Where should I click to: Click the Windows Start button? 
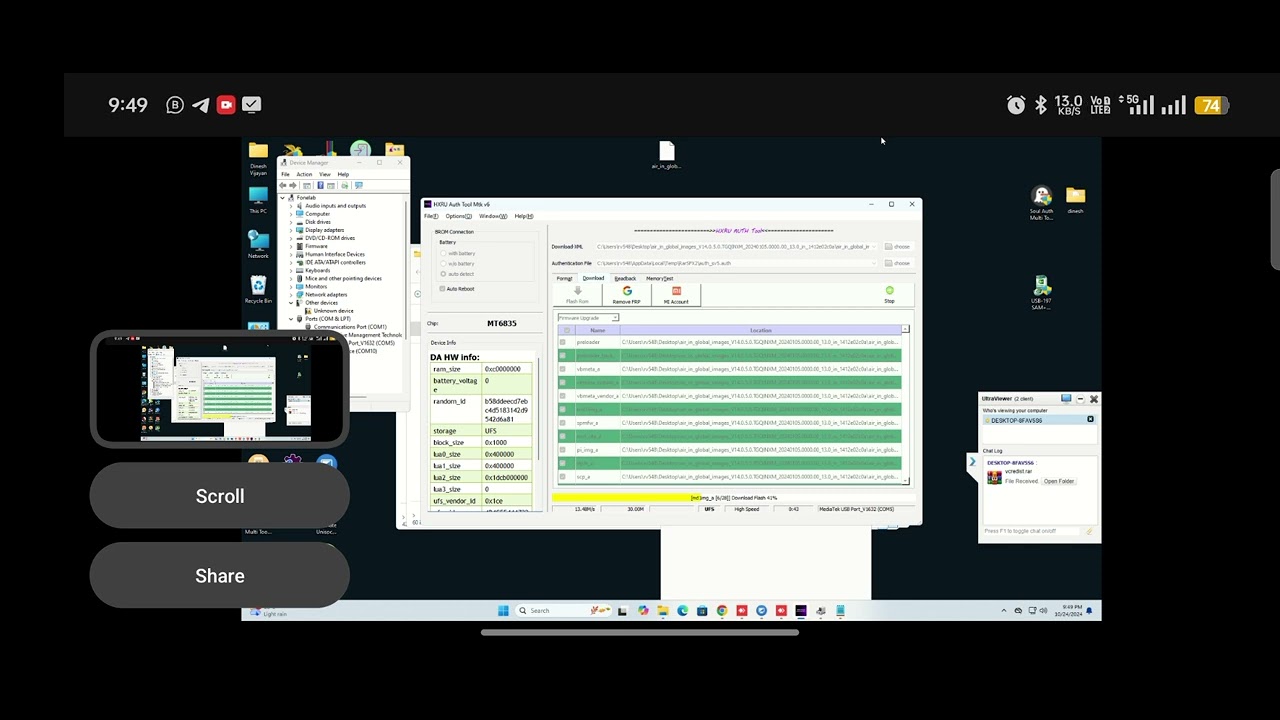[x=503, y=610]
